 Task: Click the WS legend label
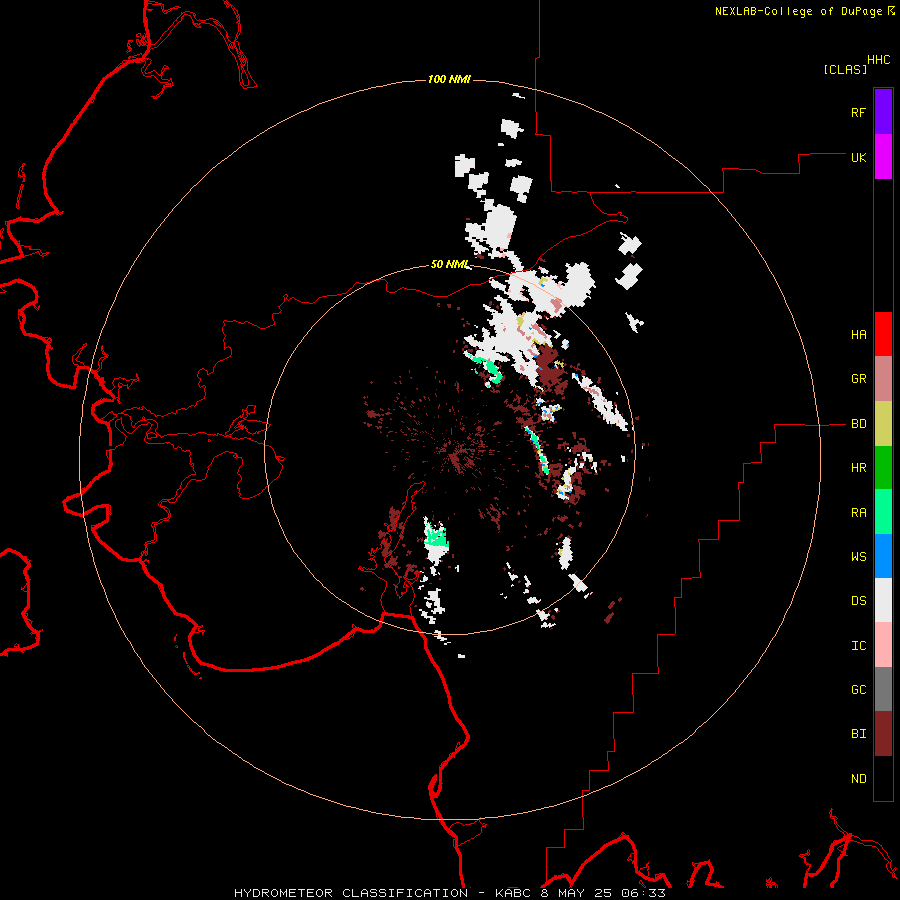click(x=859, y=557)
